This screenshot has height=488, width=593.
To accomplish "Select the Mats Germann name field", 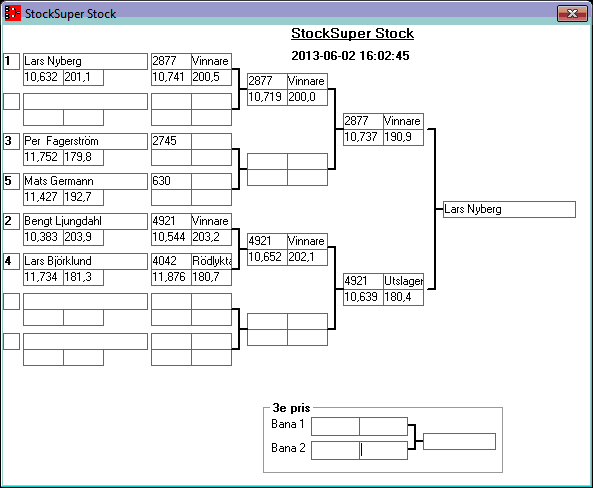I will [85, 181].
